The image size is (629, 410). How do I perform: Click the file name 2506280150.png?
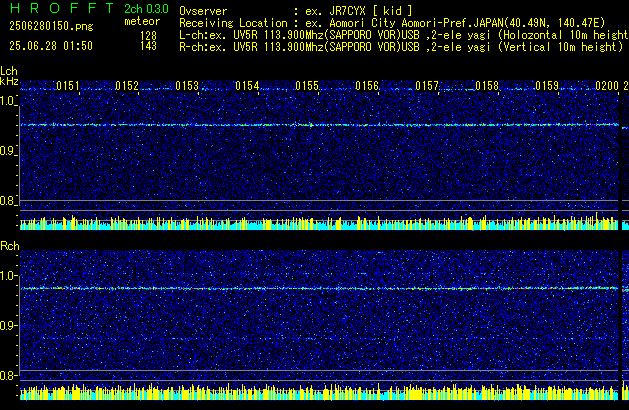point(51,26)
